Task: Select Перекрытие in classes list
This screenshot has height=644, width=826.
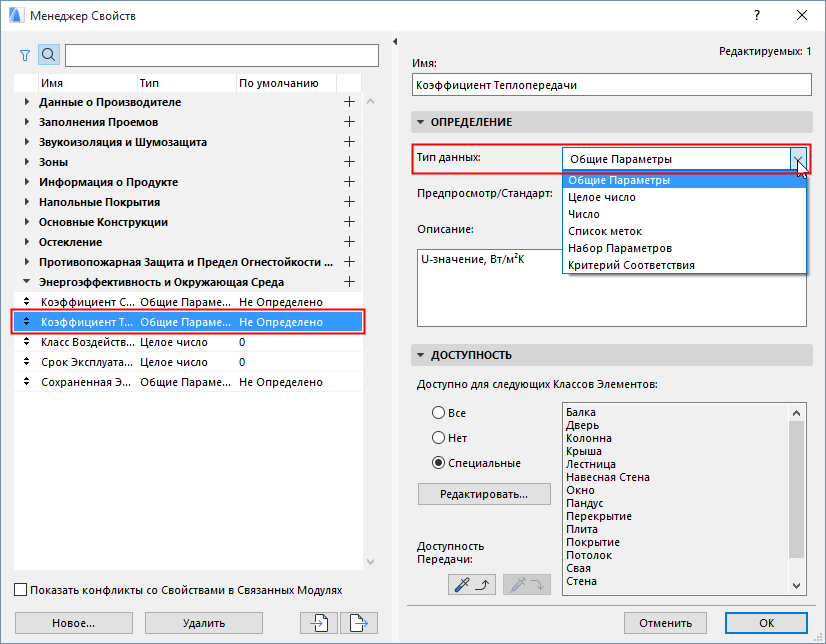Action: 598,516
